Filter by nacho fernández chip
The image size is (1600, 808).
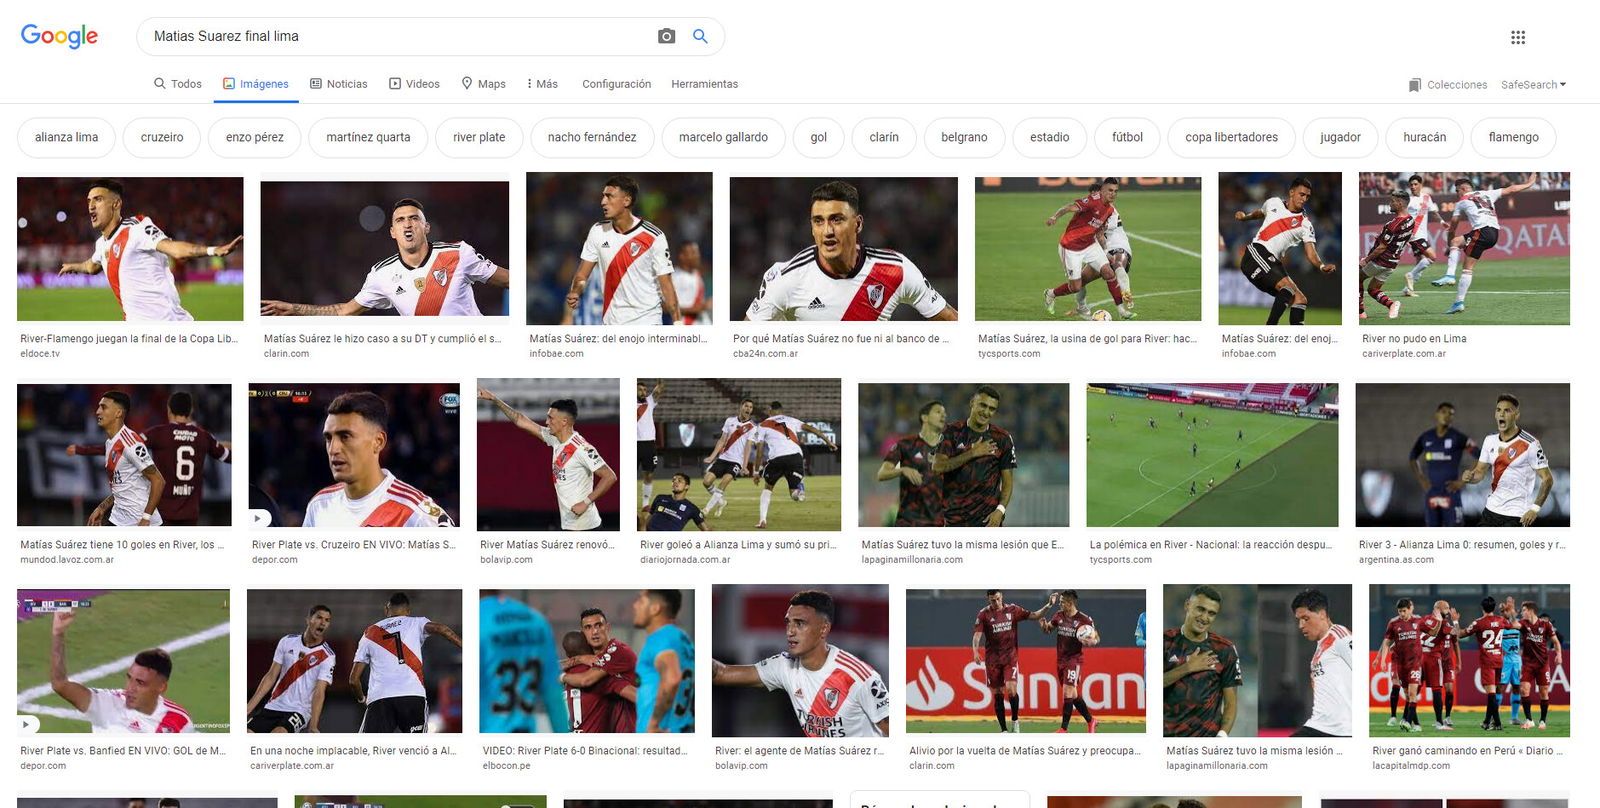(x=592, y=137)
